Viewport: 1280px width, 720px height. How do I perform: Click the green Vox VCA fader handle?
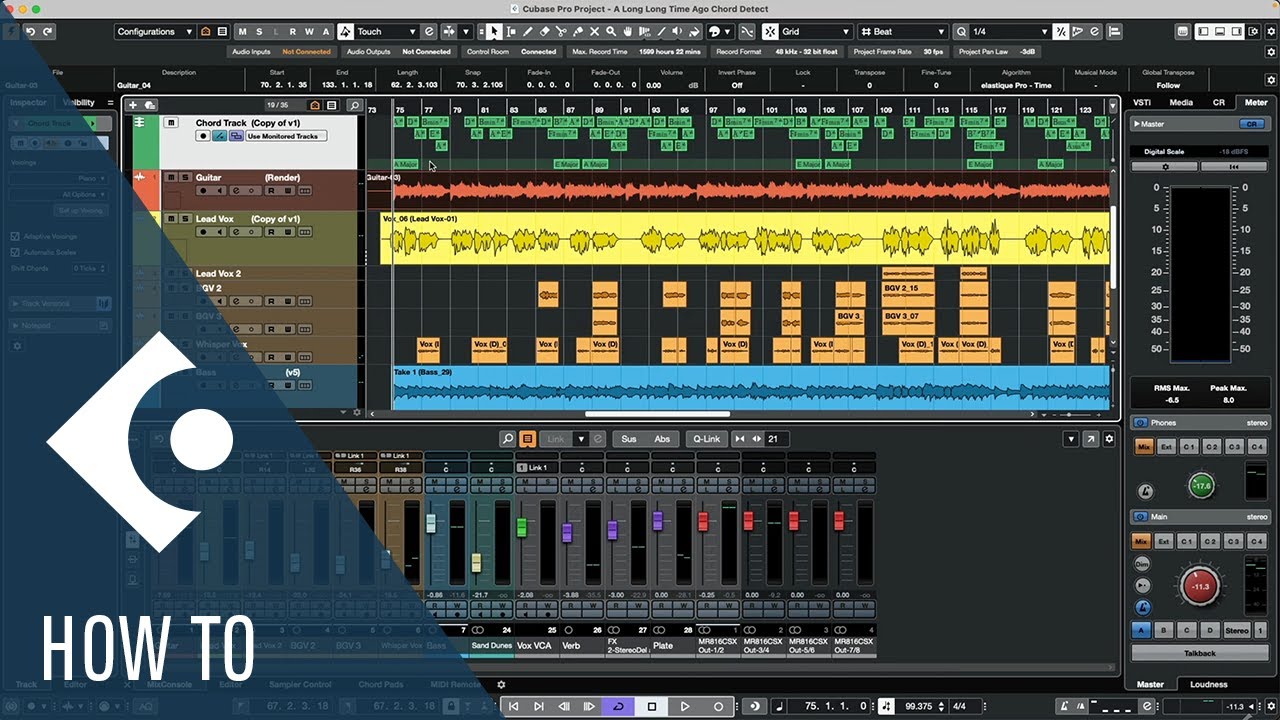(x=521, y=527)
